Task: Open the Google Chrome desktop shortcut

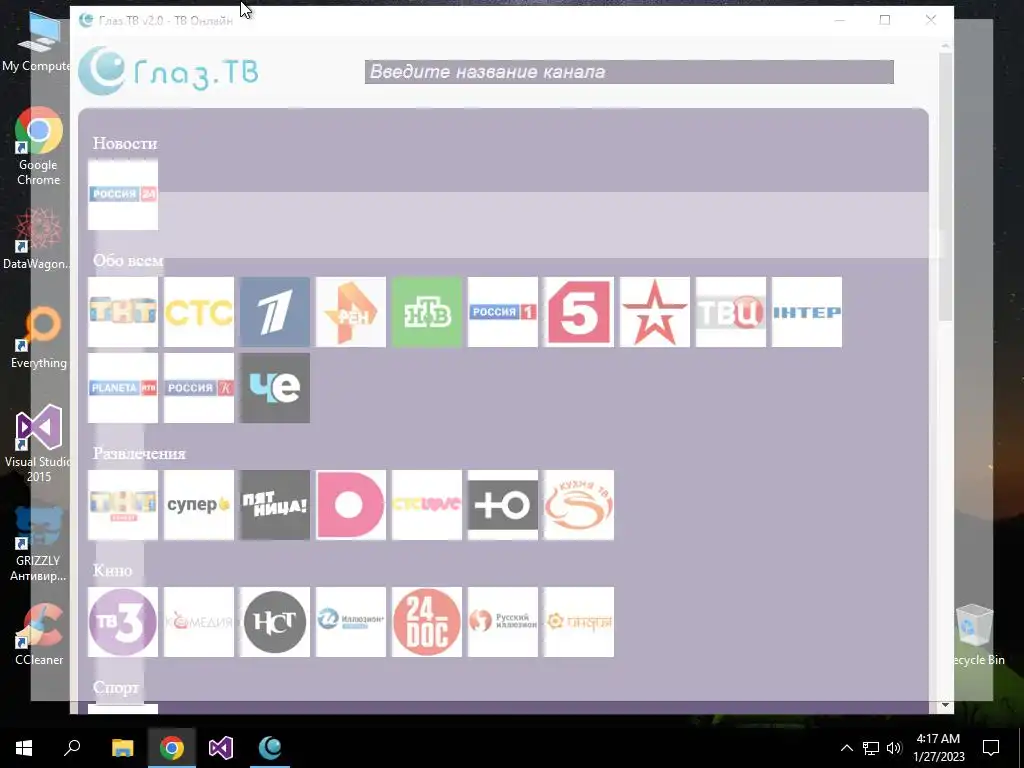Action: 39,146
